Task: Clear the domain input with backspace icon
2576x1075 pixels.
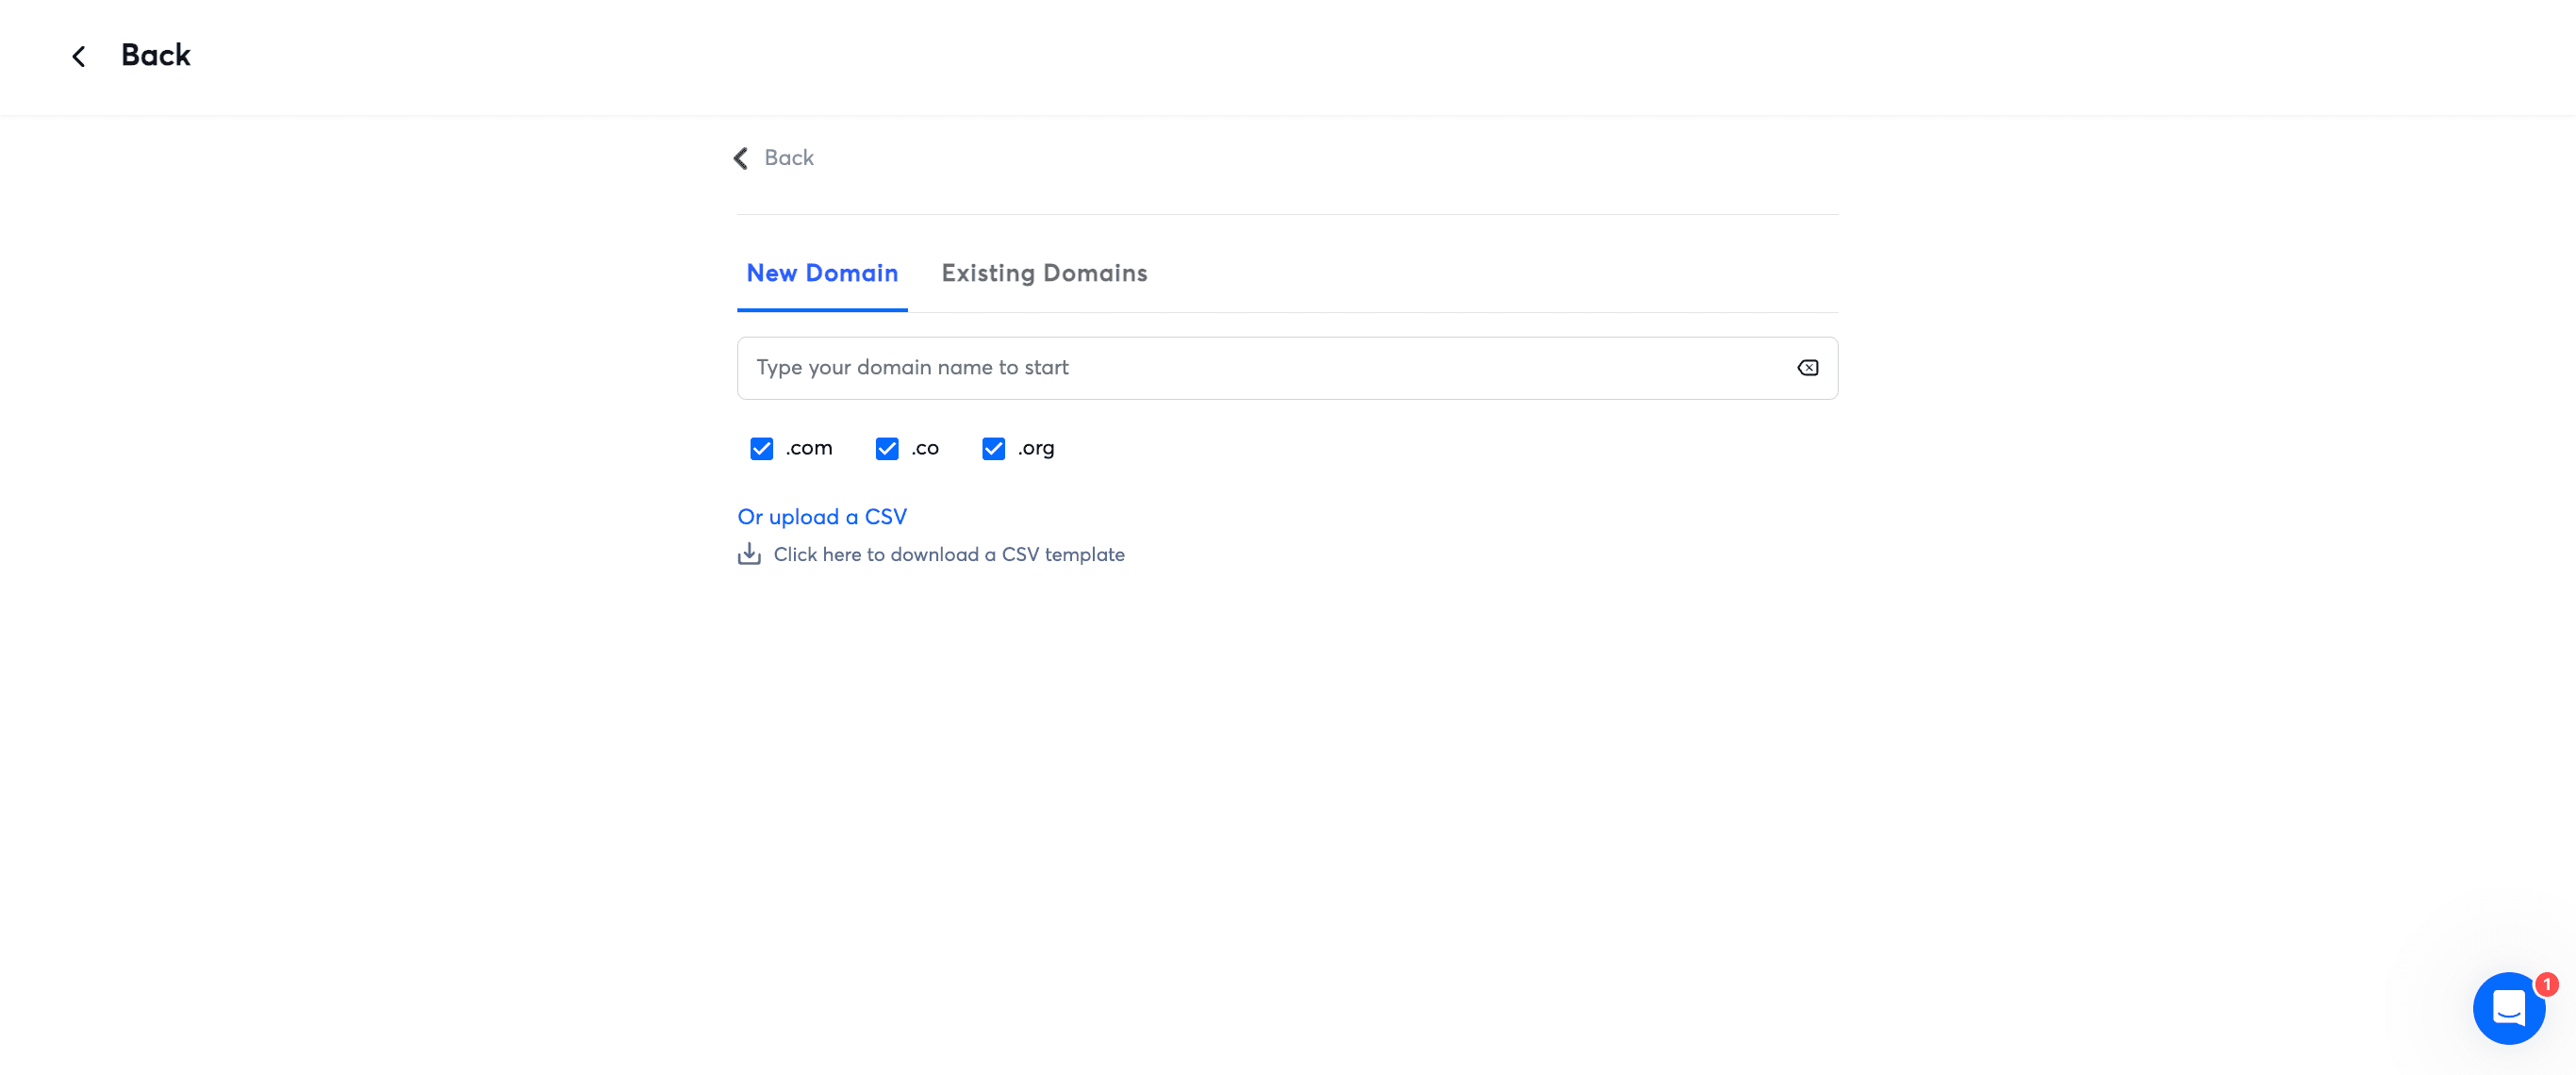Action: 1807,368
